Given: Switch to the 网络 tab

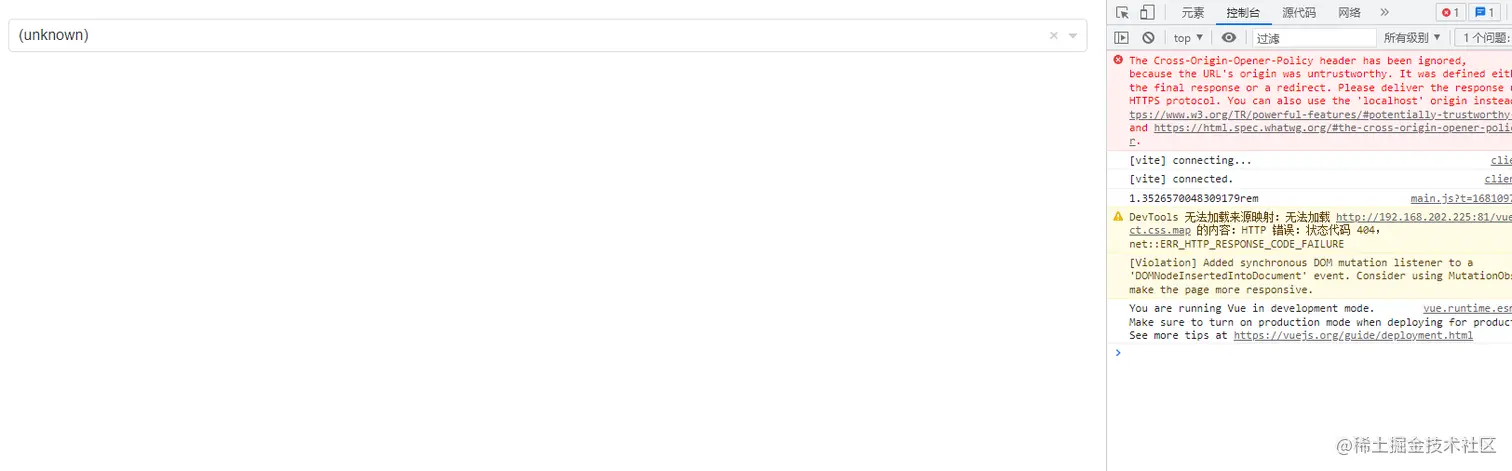Looking at the screenshot, I should point(1349,13).
